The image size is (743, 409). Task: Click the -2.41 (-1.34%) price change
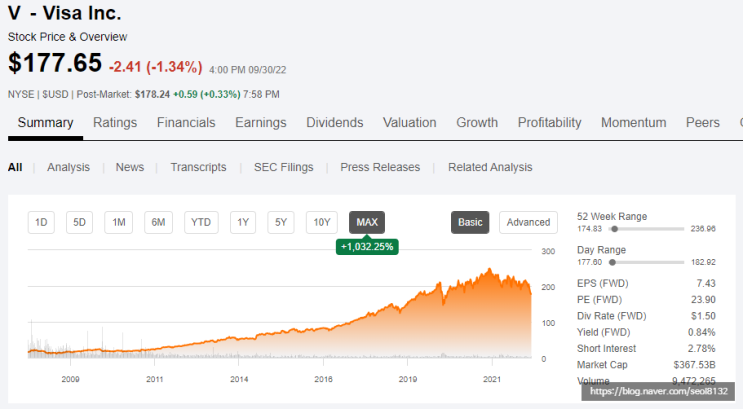[155, 67]
